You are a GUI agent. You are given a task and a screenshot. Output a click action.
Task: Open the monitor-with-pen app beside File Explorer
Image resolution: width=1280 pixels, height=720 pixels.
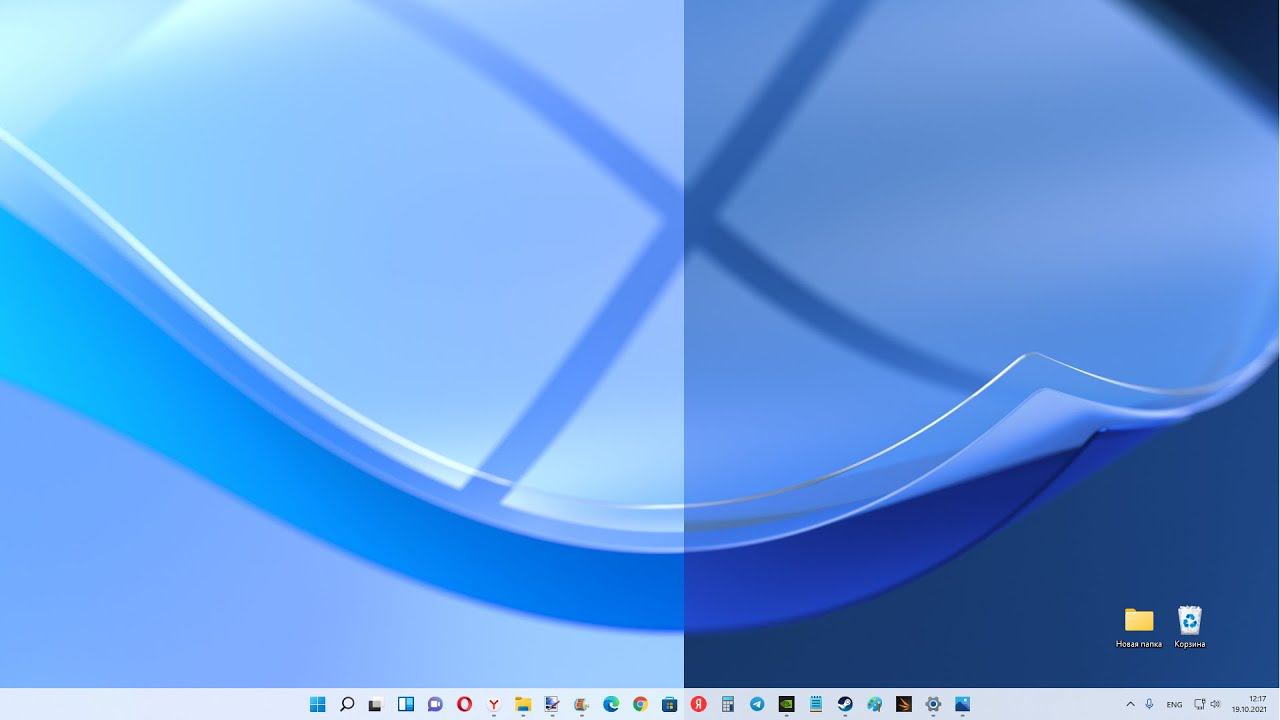pos(552,704)
